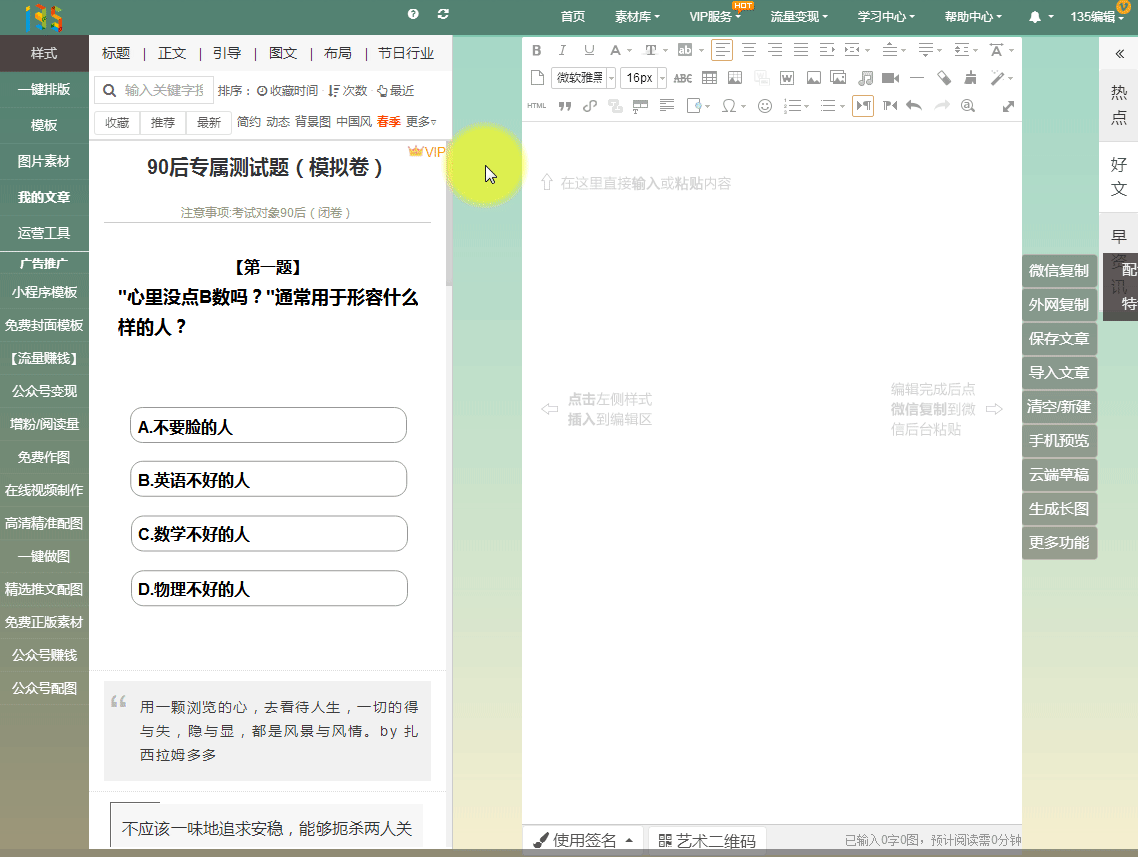Toggle bold formatting

pos(537,50)
